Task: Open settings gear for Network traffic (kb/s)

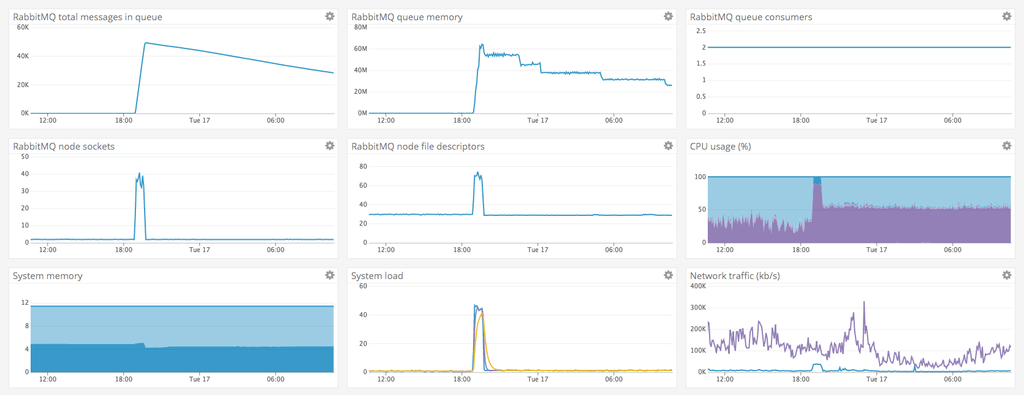Action: pos(1006,276)
